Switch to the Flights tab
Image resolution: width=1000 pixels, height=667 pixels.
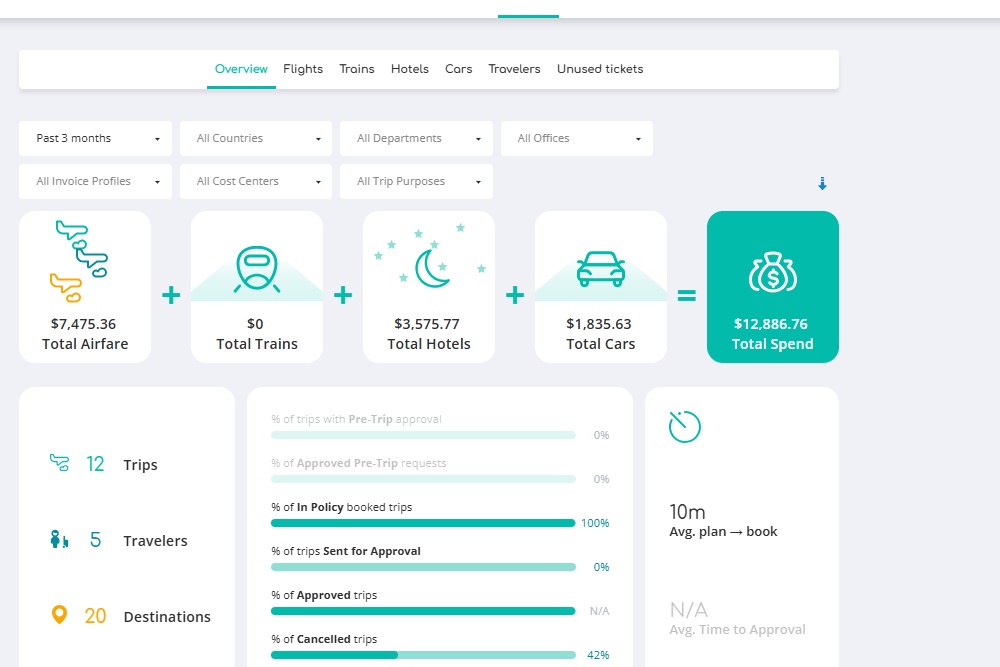coord(303,69)
